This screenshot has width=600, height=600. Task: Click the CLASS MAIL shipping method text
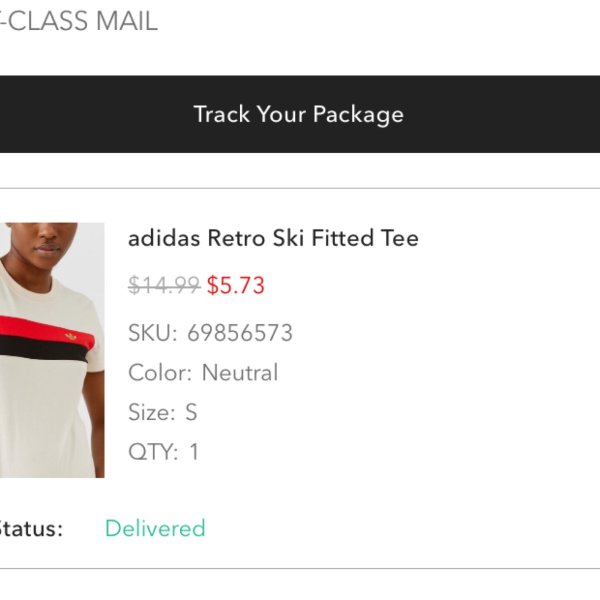pyautogui.click(x=82, y=21)
